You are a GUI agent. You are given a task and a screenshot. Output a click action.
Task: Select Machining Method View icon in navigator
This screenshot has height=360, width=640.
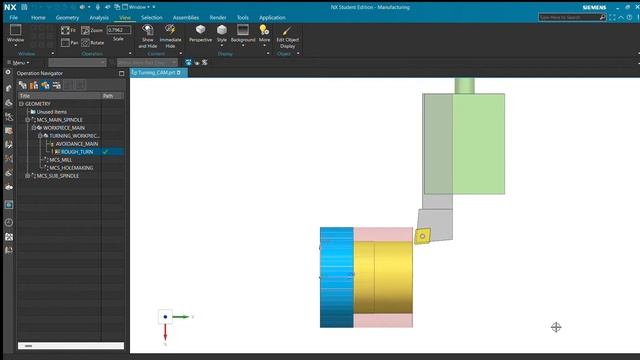(x=57, y=85)
